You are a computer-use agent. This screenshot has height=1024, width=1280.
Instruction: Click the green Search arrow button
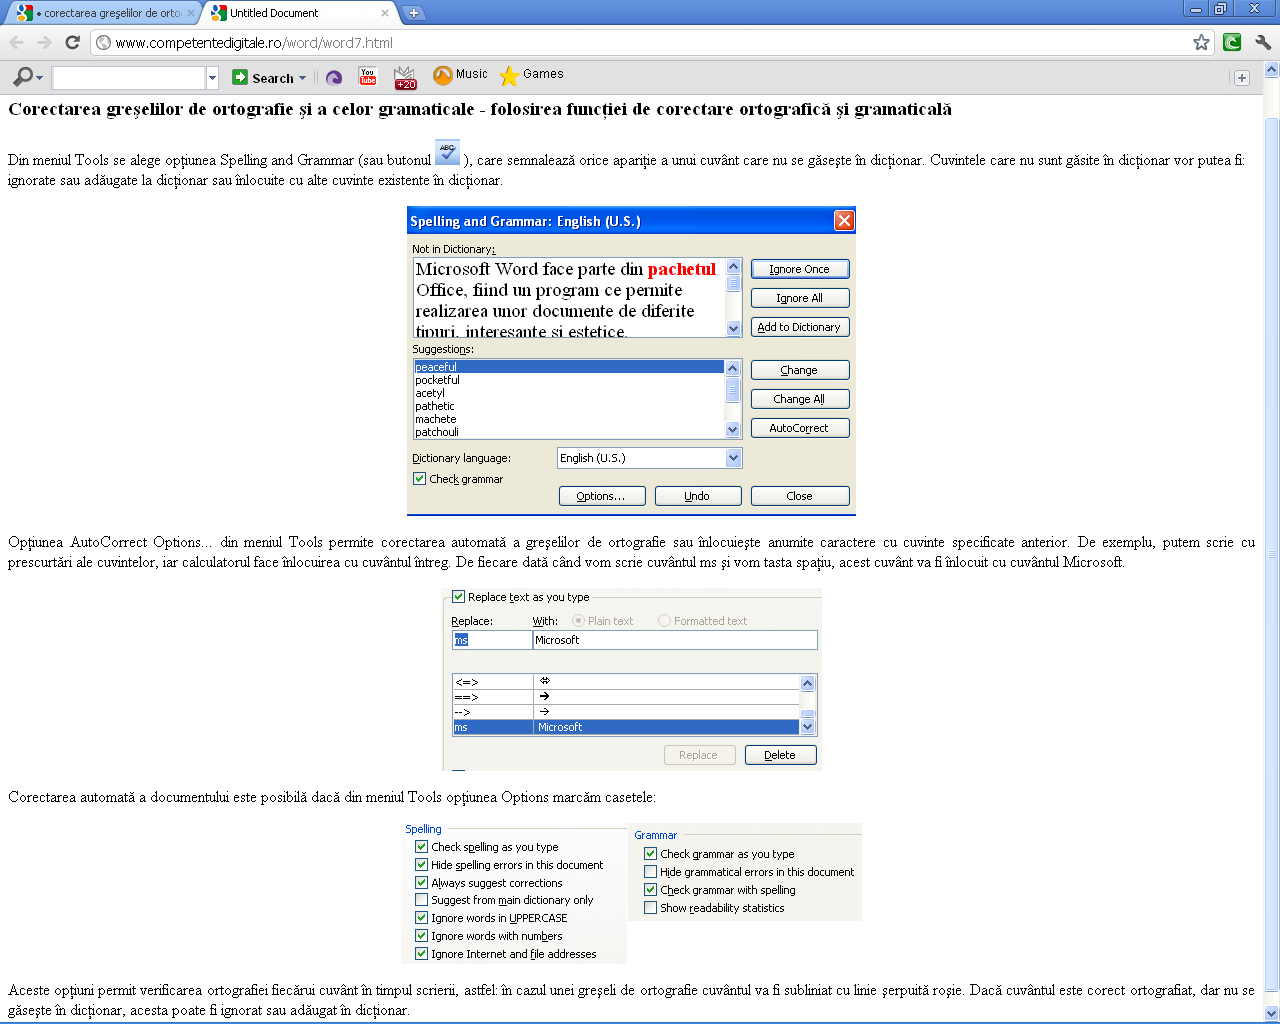240,77
